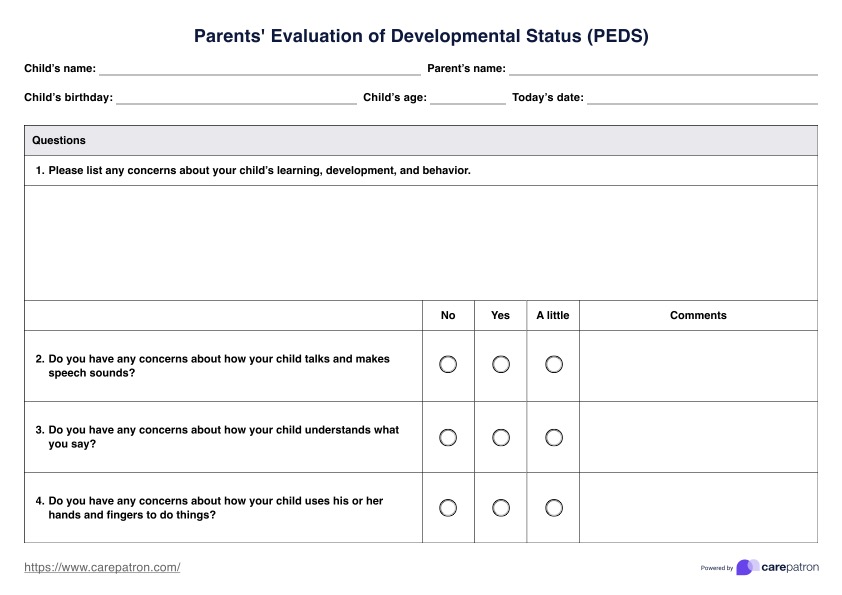The image size is (842, 595).
Task: Select Yes for question 4 hands and fingers
Action: (501, 508)
